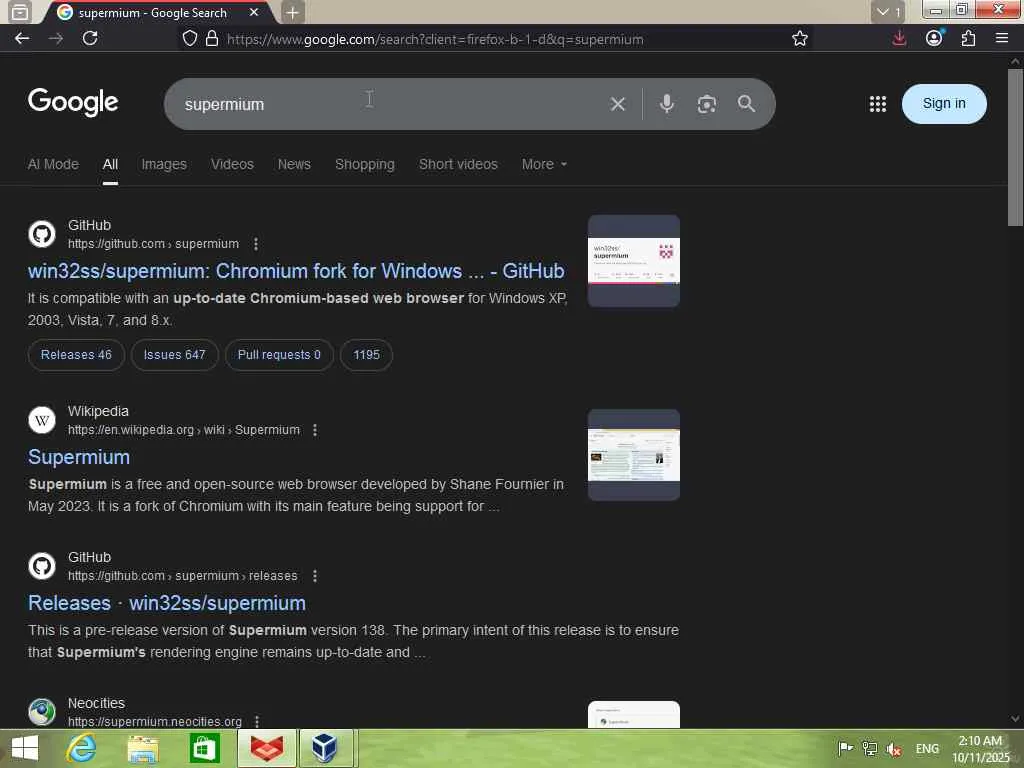The width and height of the screenshot is (1024, 768).
Task: Go back with the browser back arrow
Action: [22, 39]
